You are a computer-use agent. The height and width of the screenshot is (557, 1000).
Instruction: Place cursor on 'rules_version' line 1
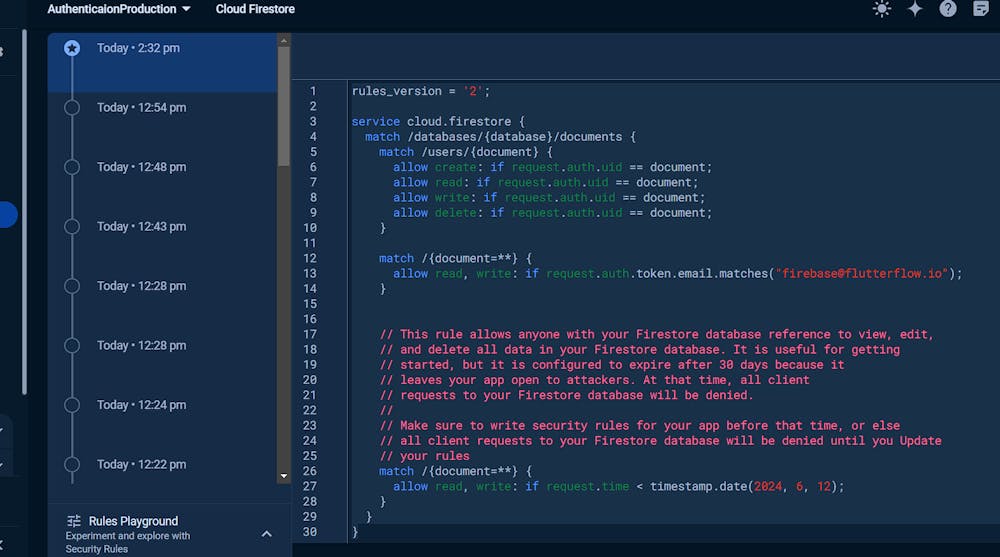pos(397,91)
